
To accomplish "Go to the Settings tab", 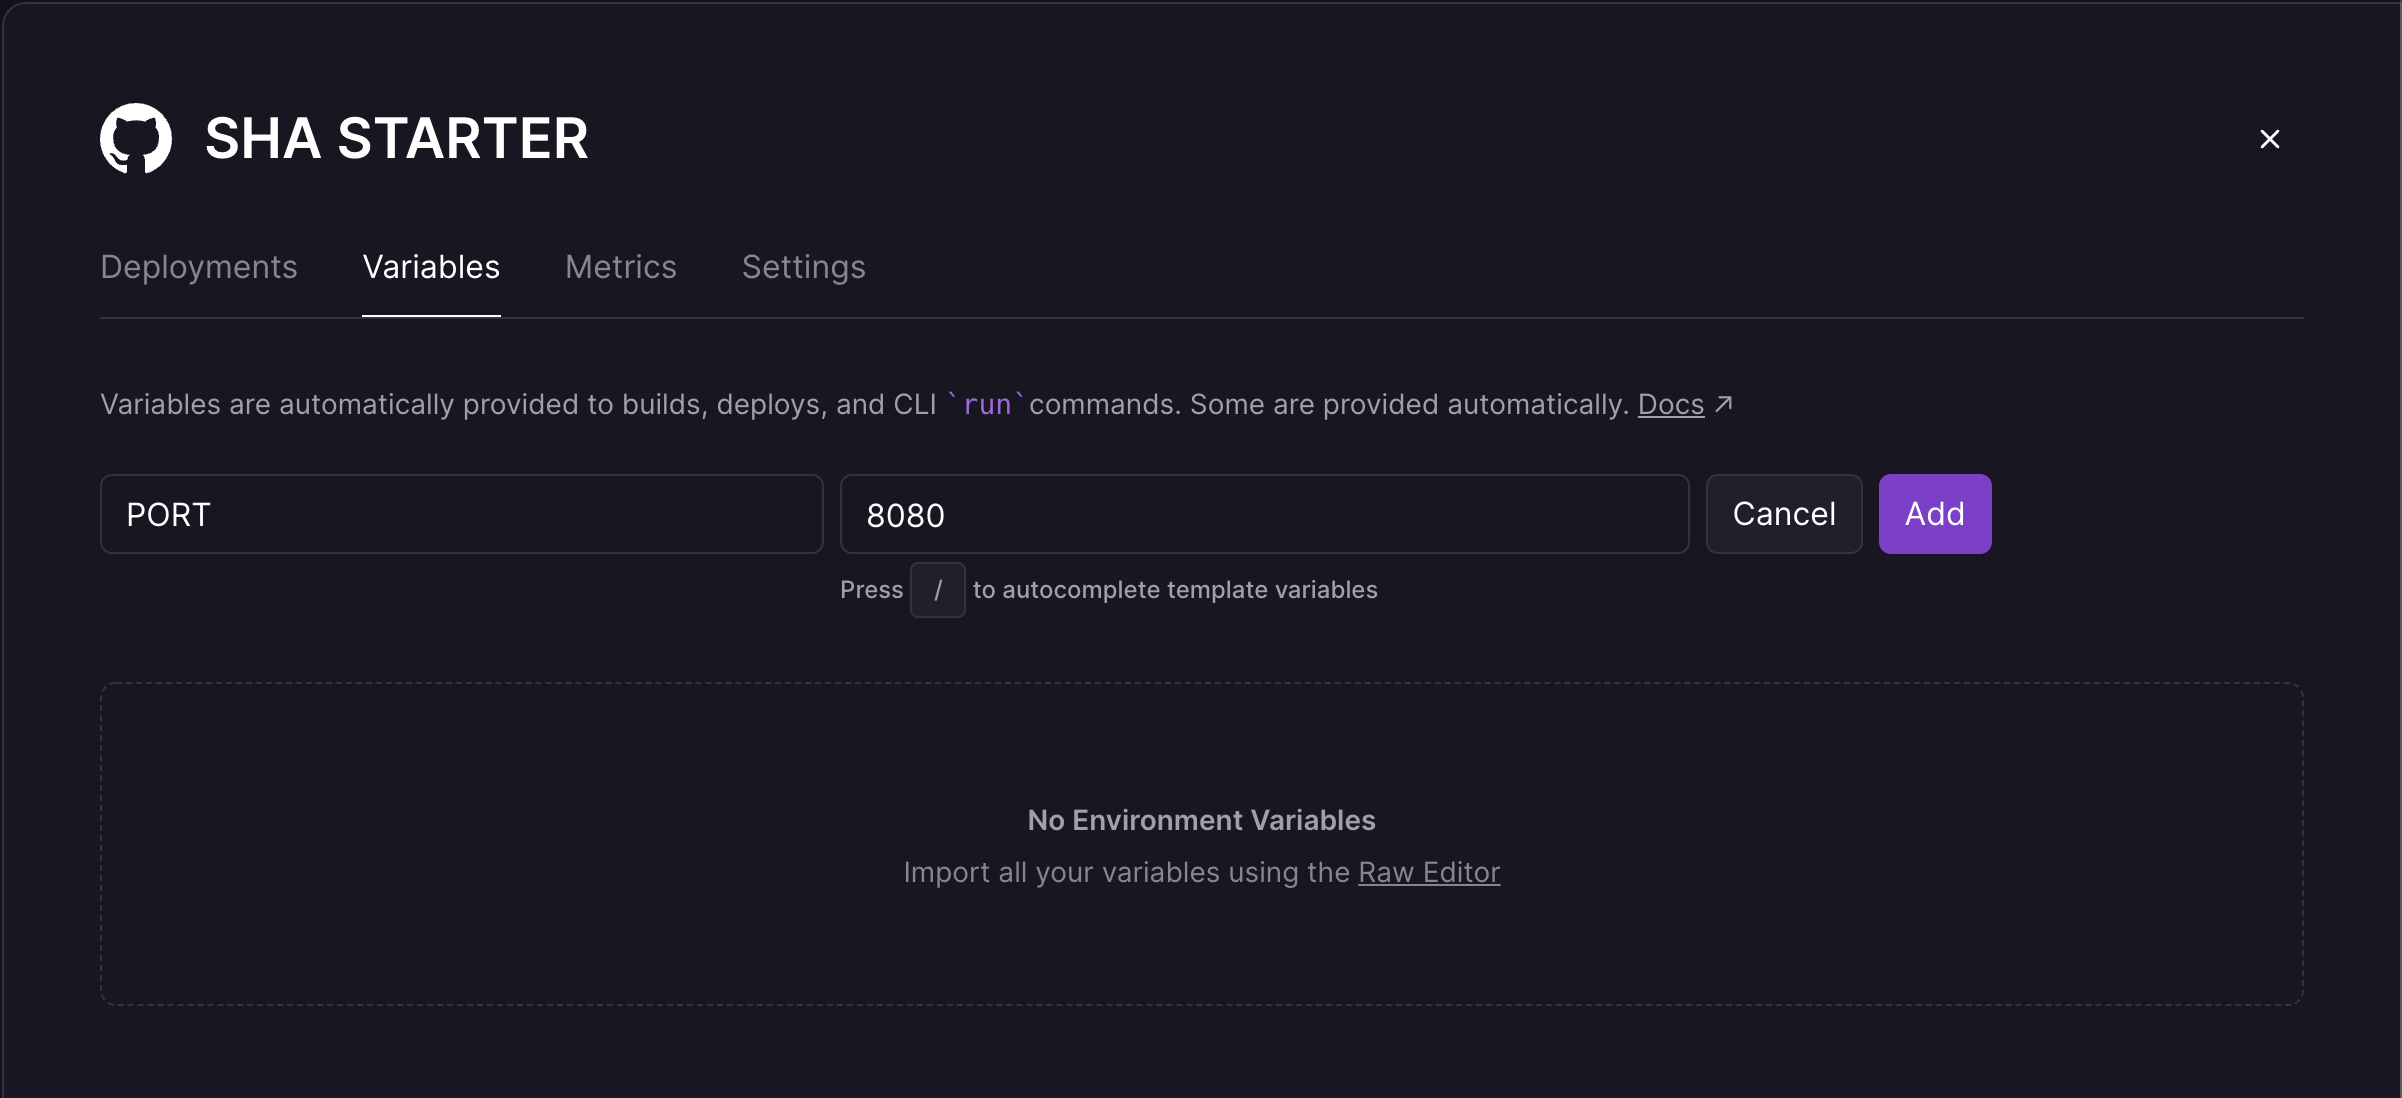I will tap(804, 267).
